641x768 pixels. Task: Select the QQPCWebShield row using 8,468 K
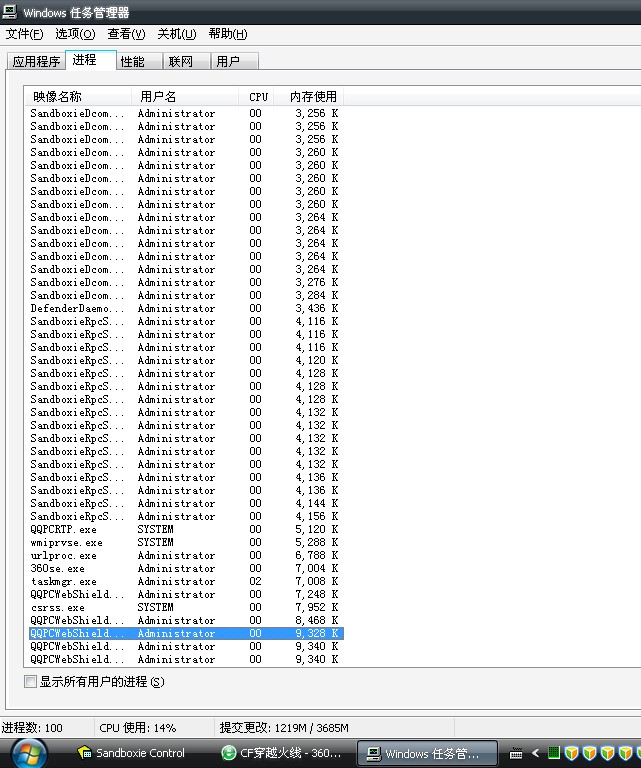(186, 621)
